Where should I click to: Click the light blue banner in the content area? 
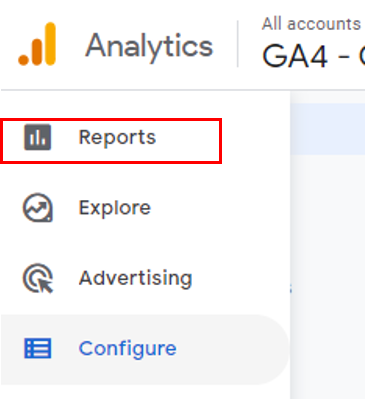(328, 129)
